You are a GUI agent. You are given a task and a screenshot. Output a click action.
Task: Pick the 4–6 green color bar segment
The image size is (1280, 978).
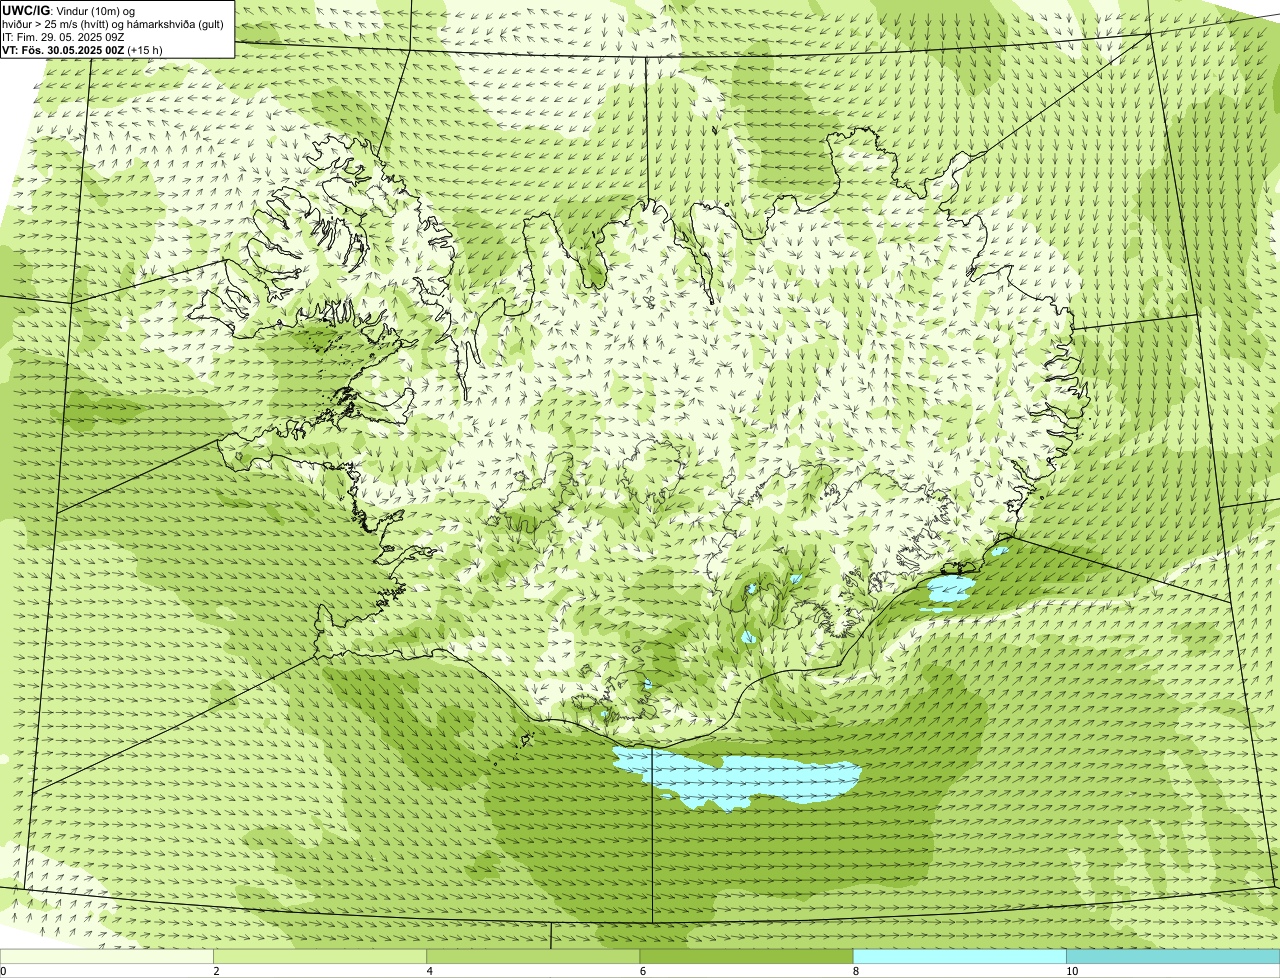[533, 956]
